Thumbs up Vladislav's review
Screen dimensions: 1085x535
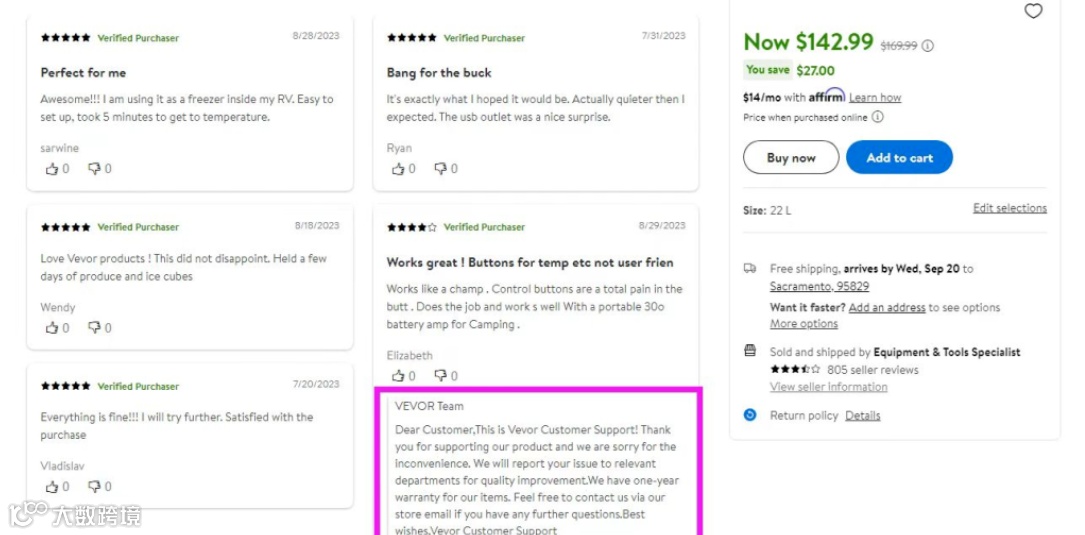52,487
